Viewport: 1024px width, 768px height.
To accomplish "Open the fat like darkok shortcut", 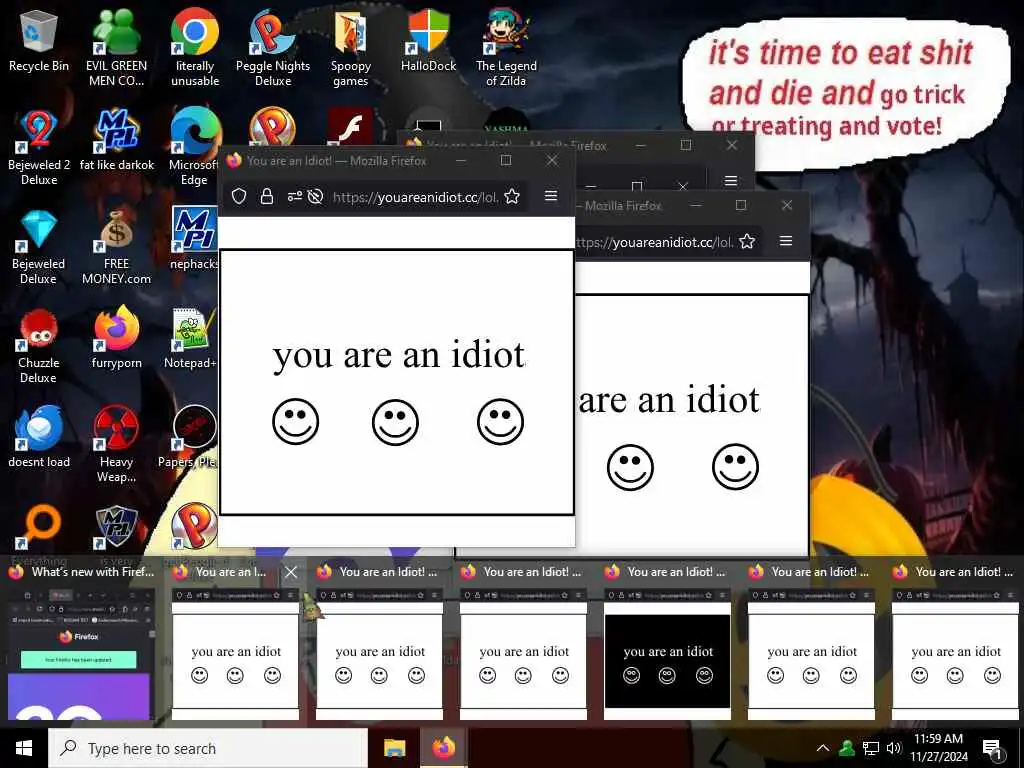I will (x=117, y=140).
